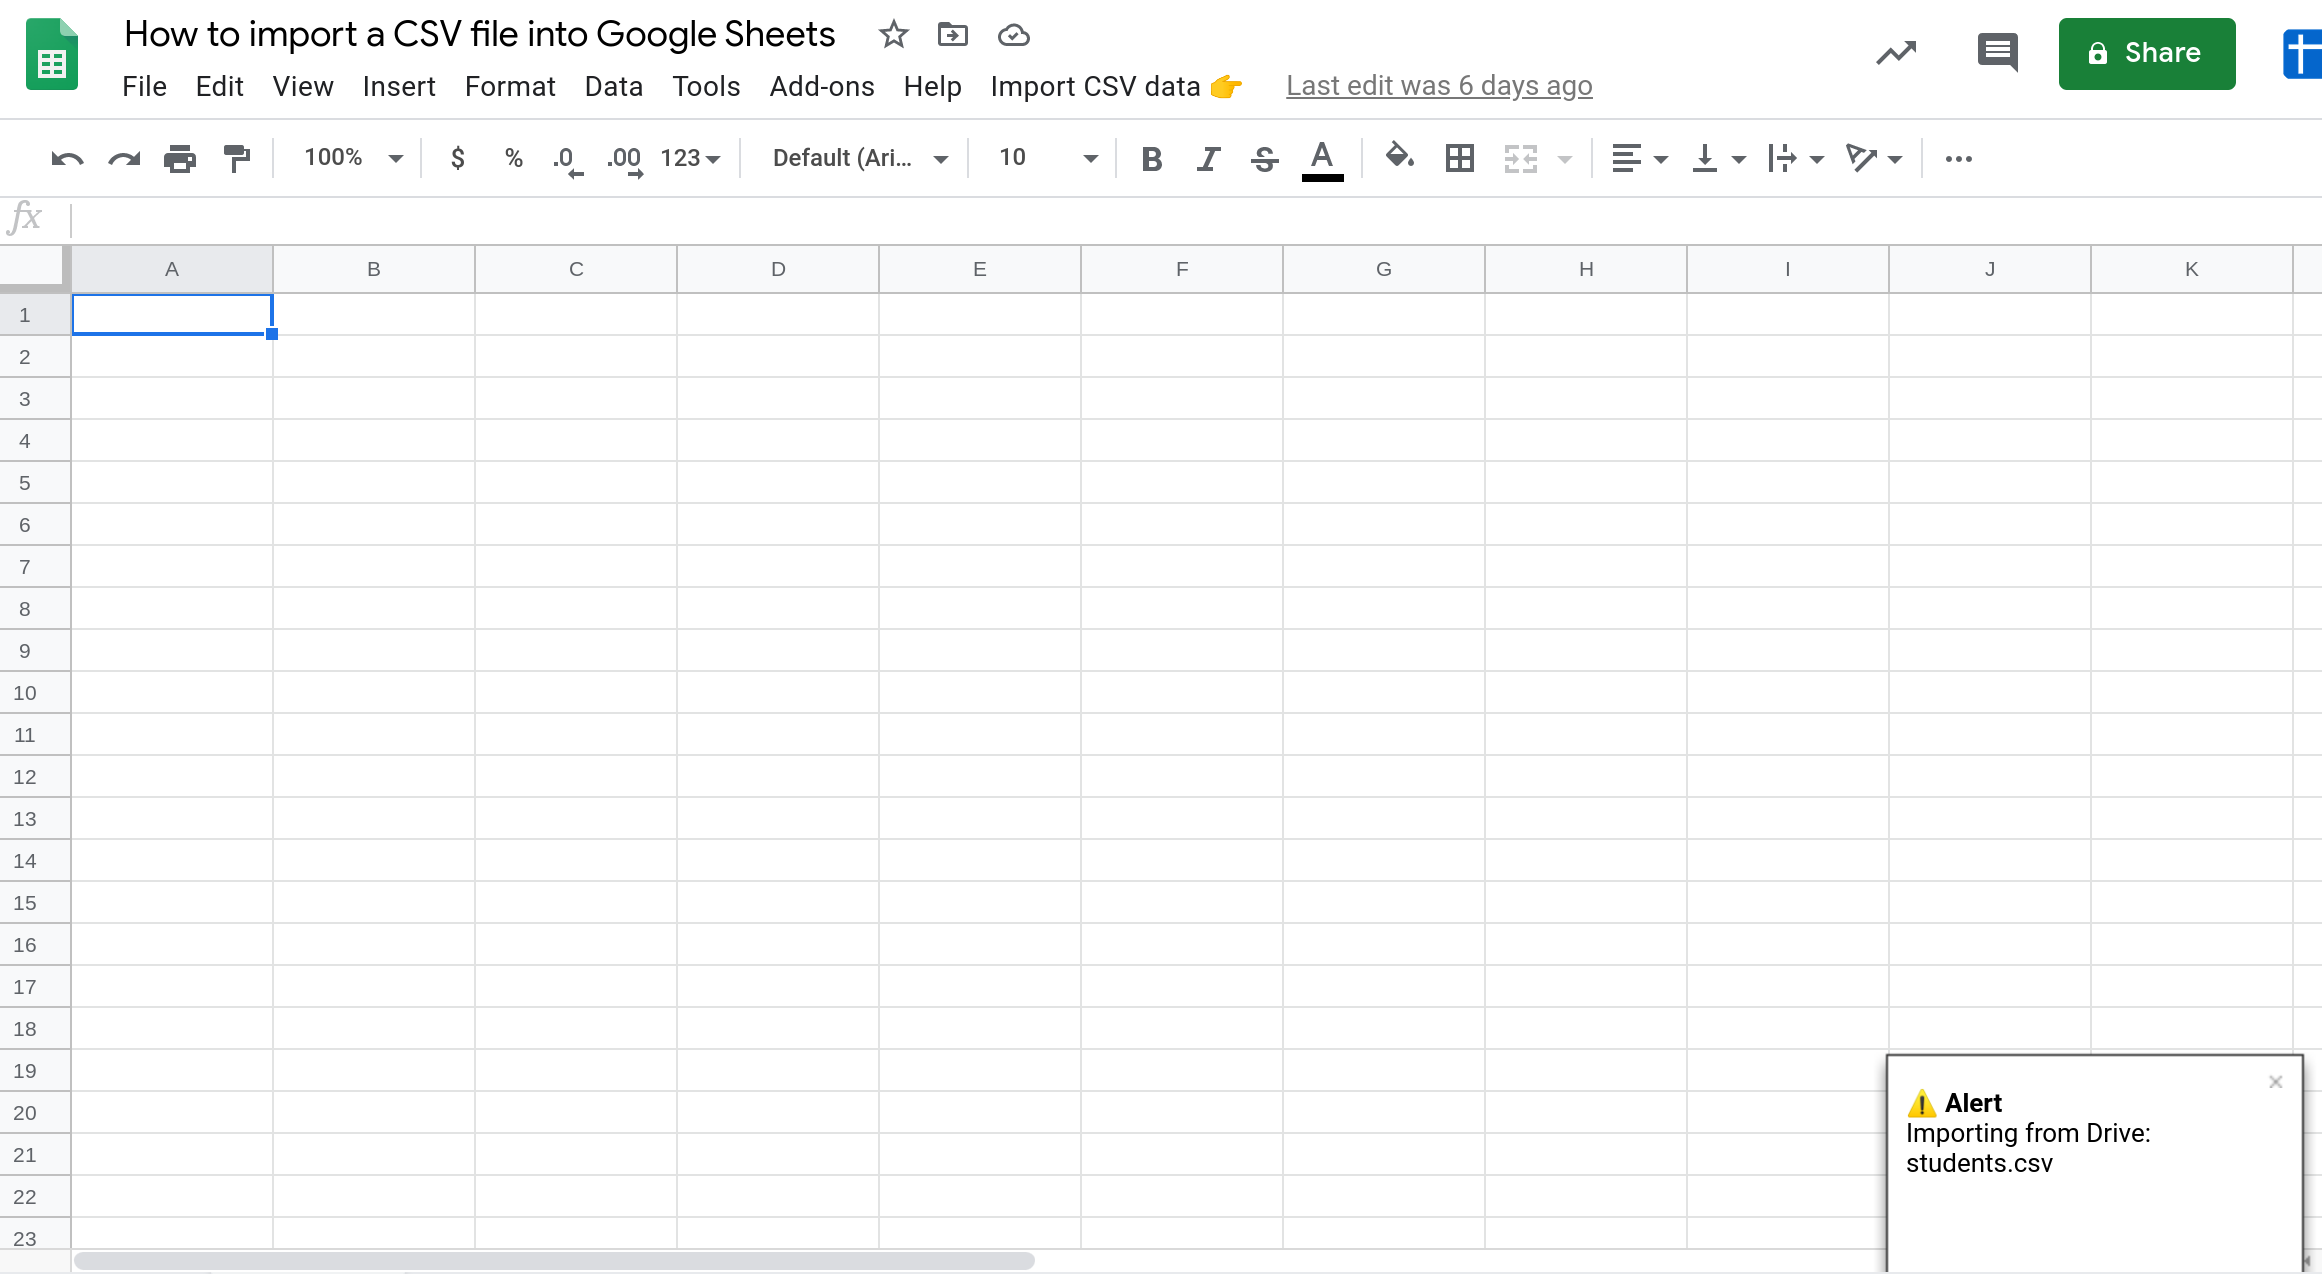Click 'students.csv' in alert message
The height and width of the screenshot is (1274, 2322).
pos(1979,1163)
